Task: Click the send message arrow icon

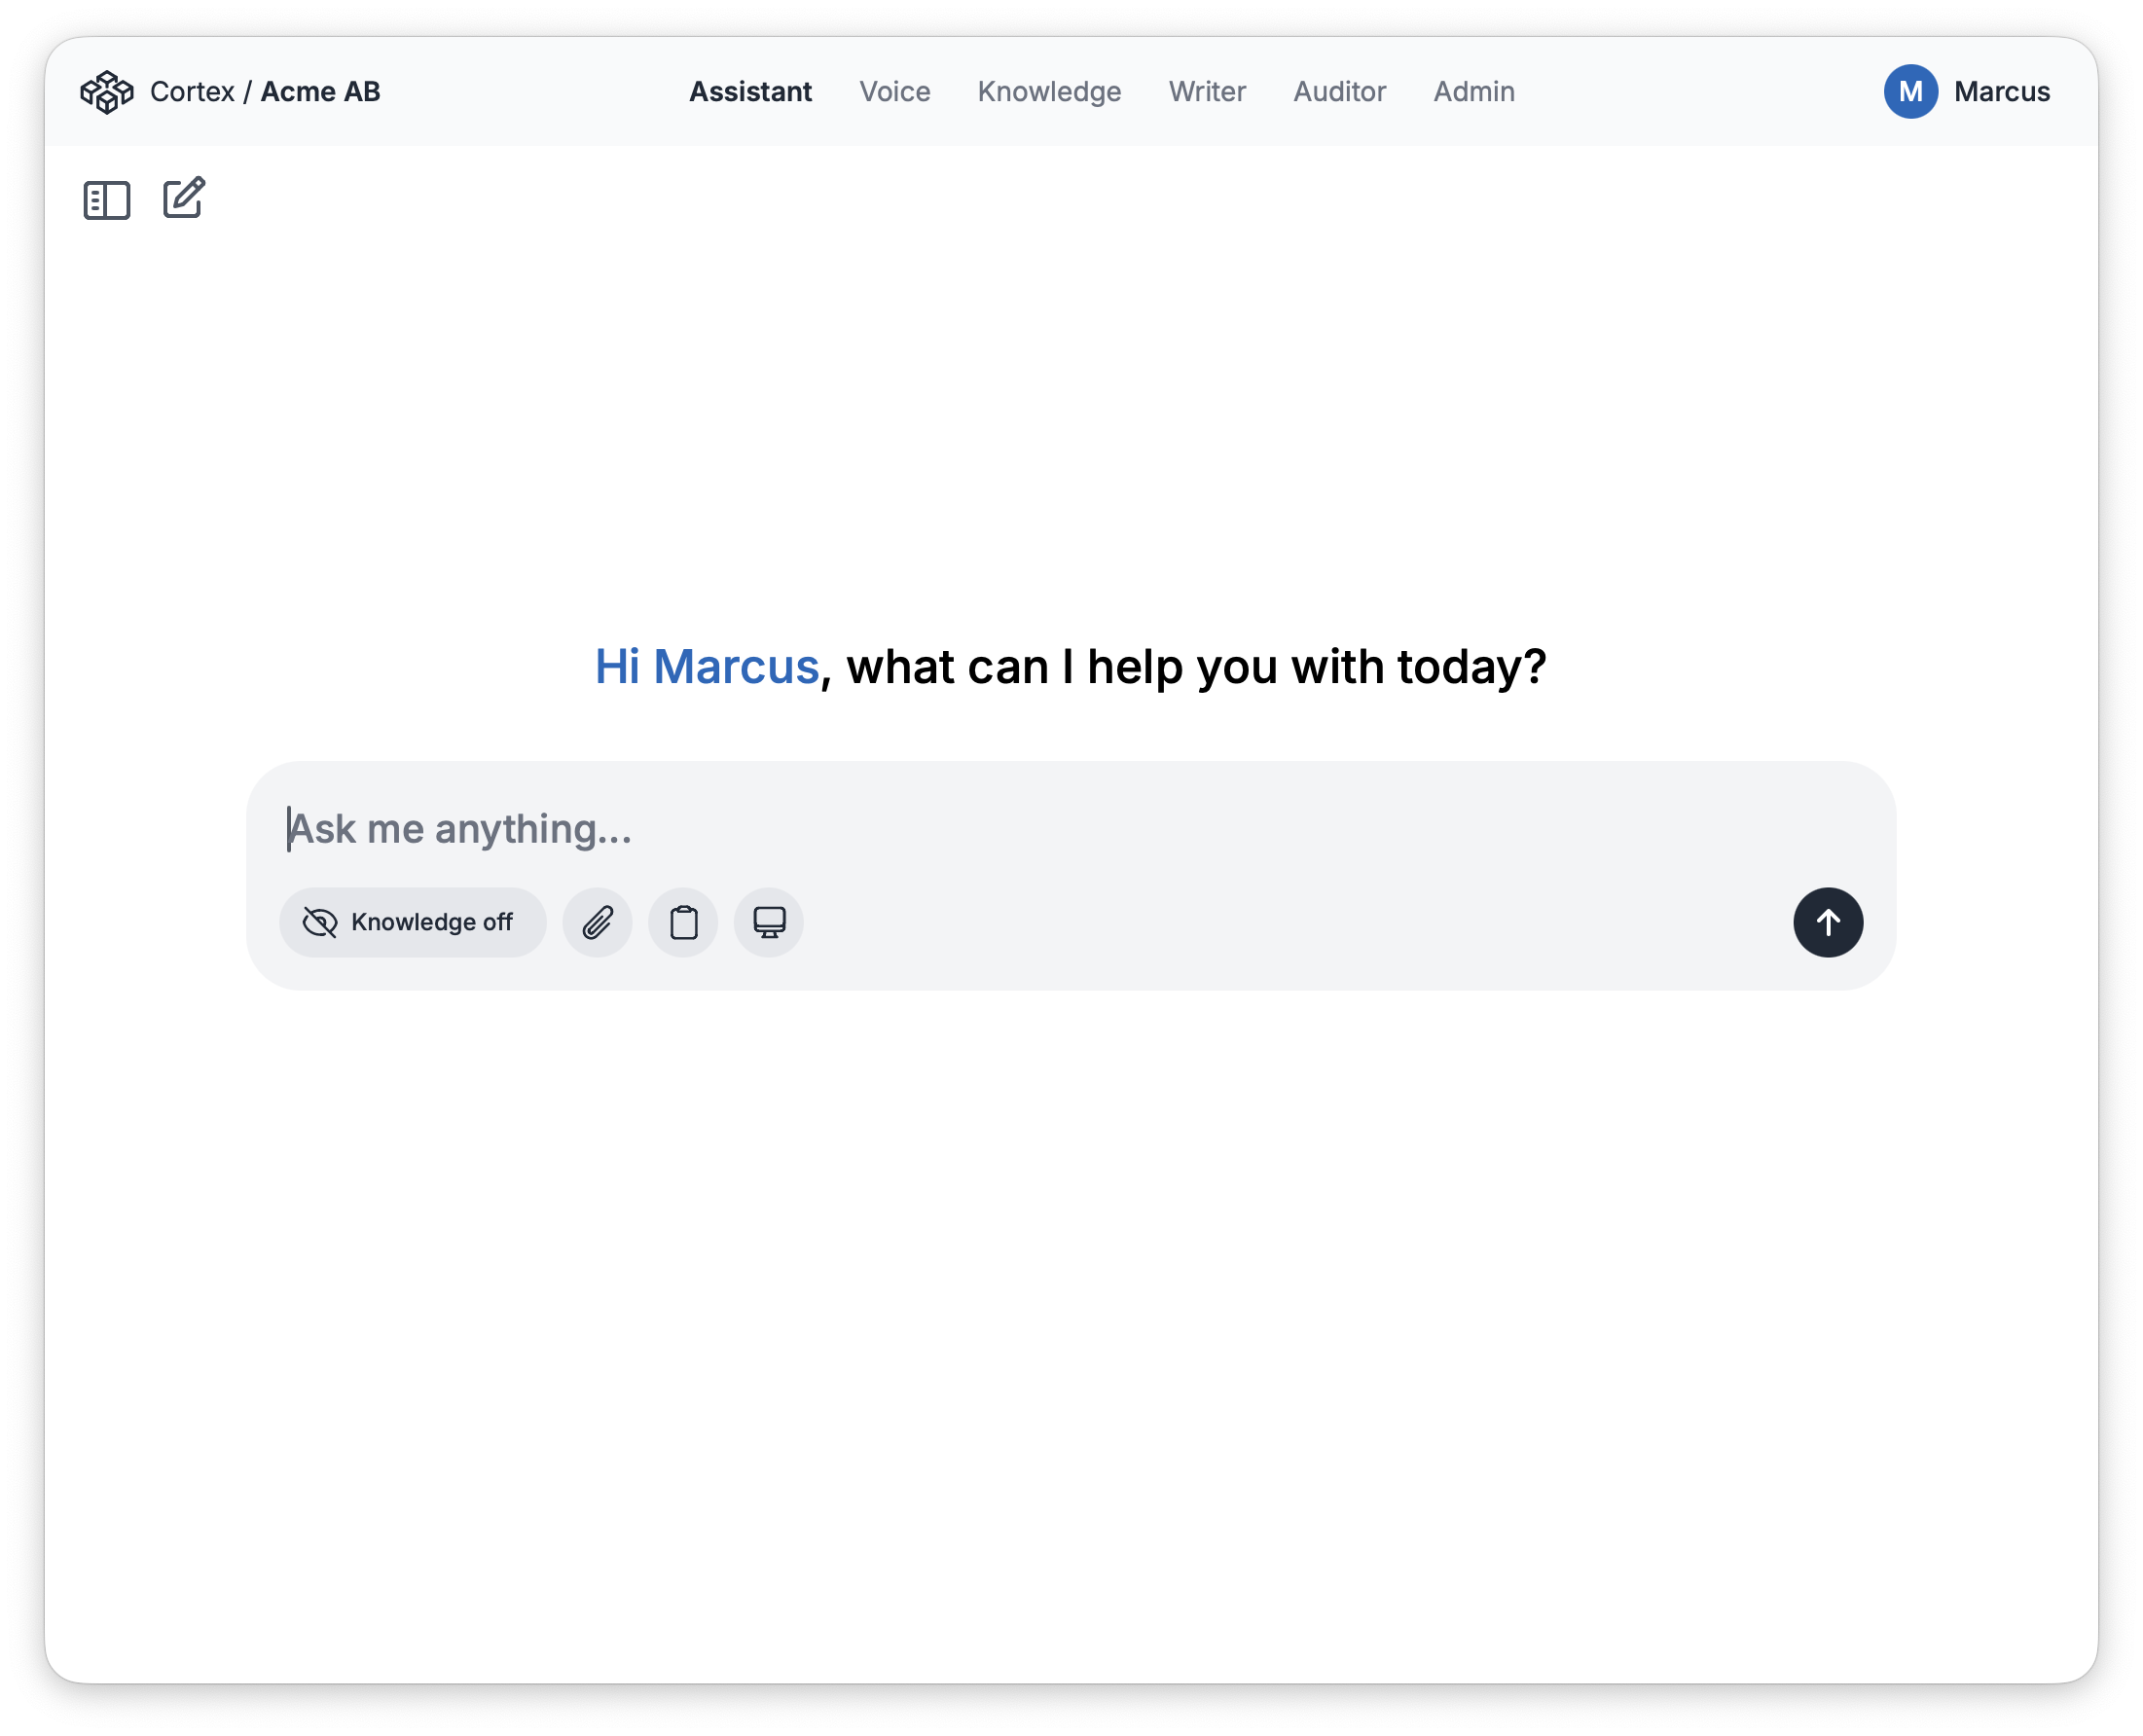Action: pos(1826,922)
